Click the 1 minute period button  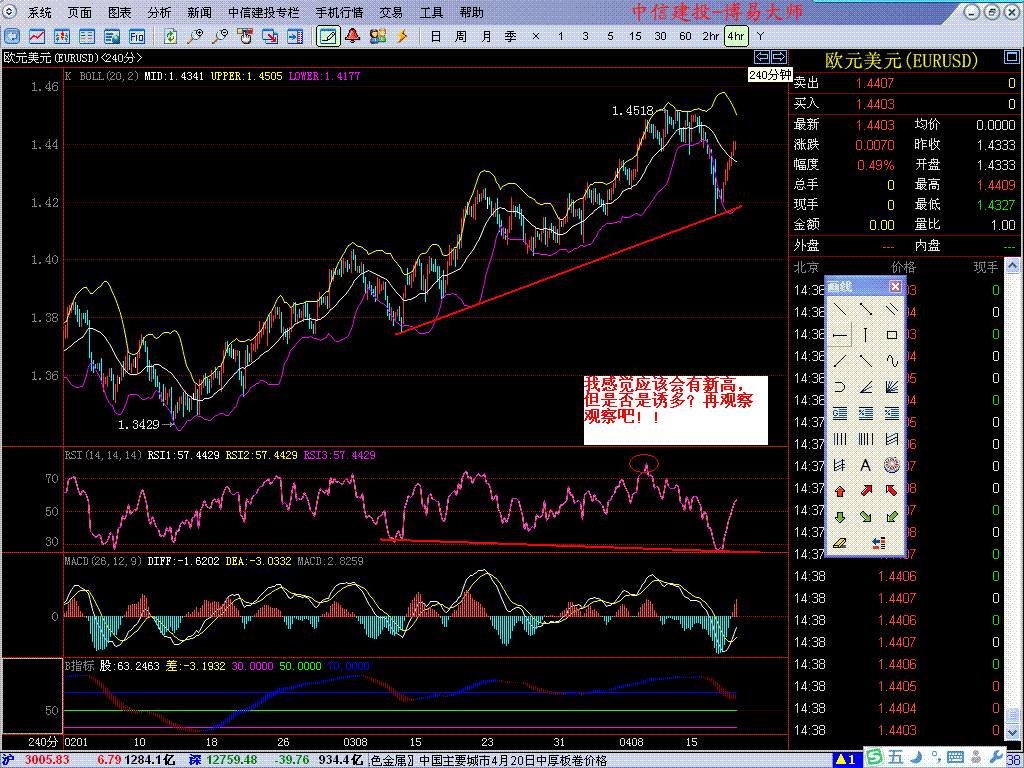tap(560, 37)
